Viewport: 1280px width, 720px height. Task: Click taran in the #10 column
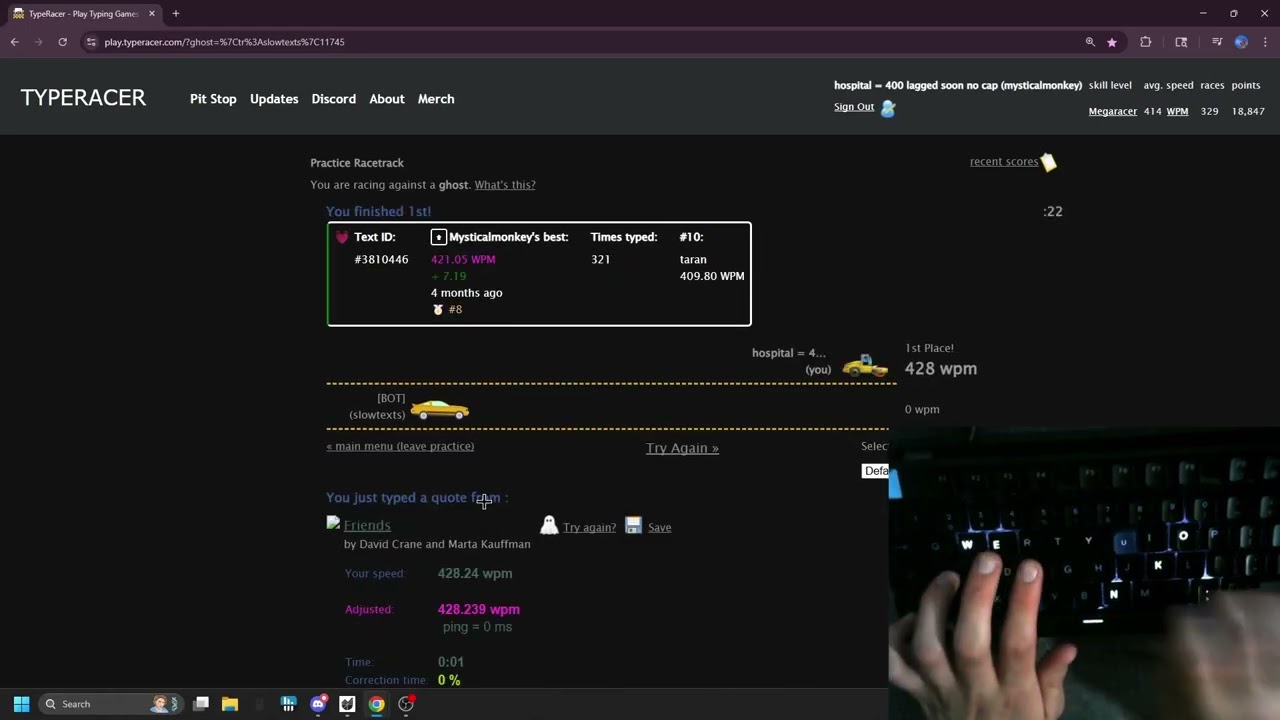click(x=693, y=259)
